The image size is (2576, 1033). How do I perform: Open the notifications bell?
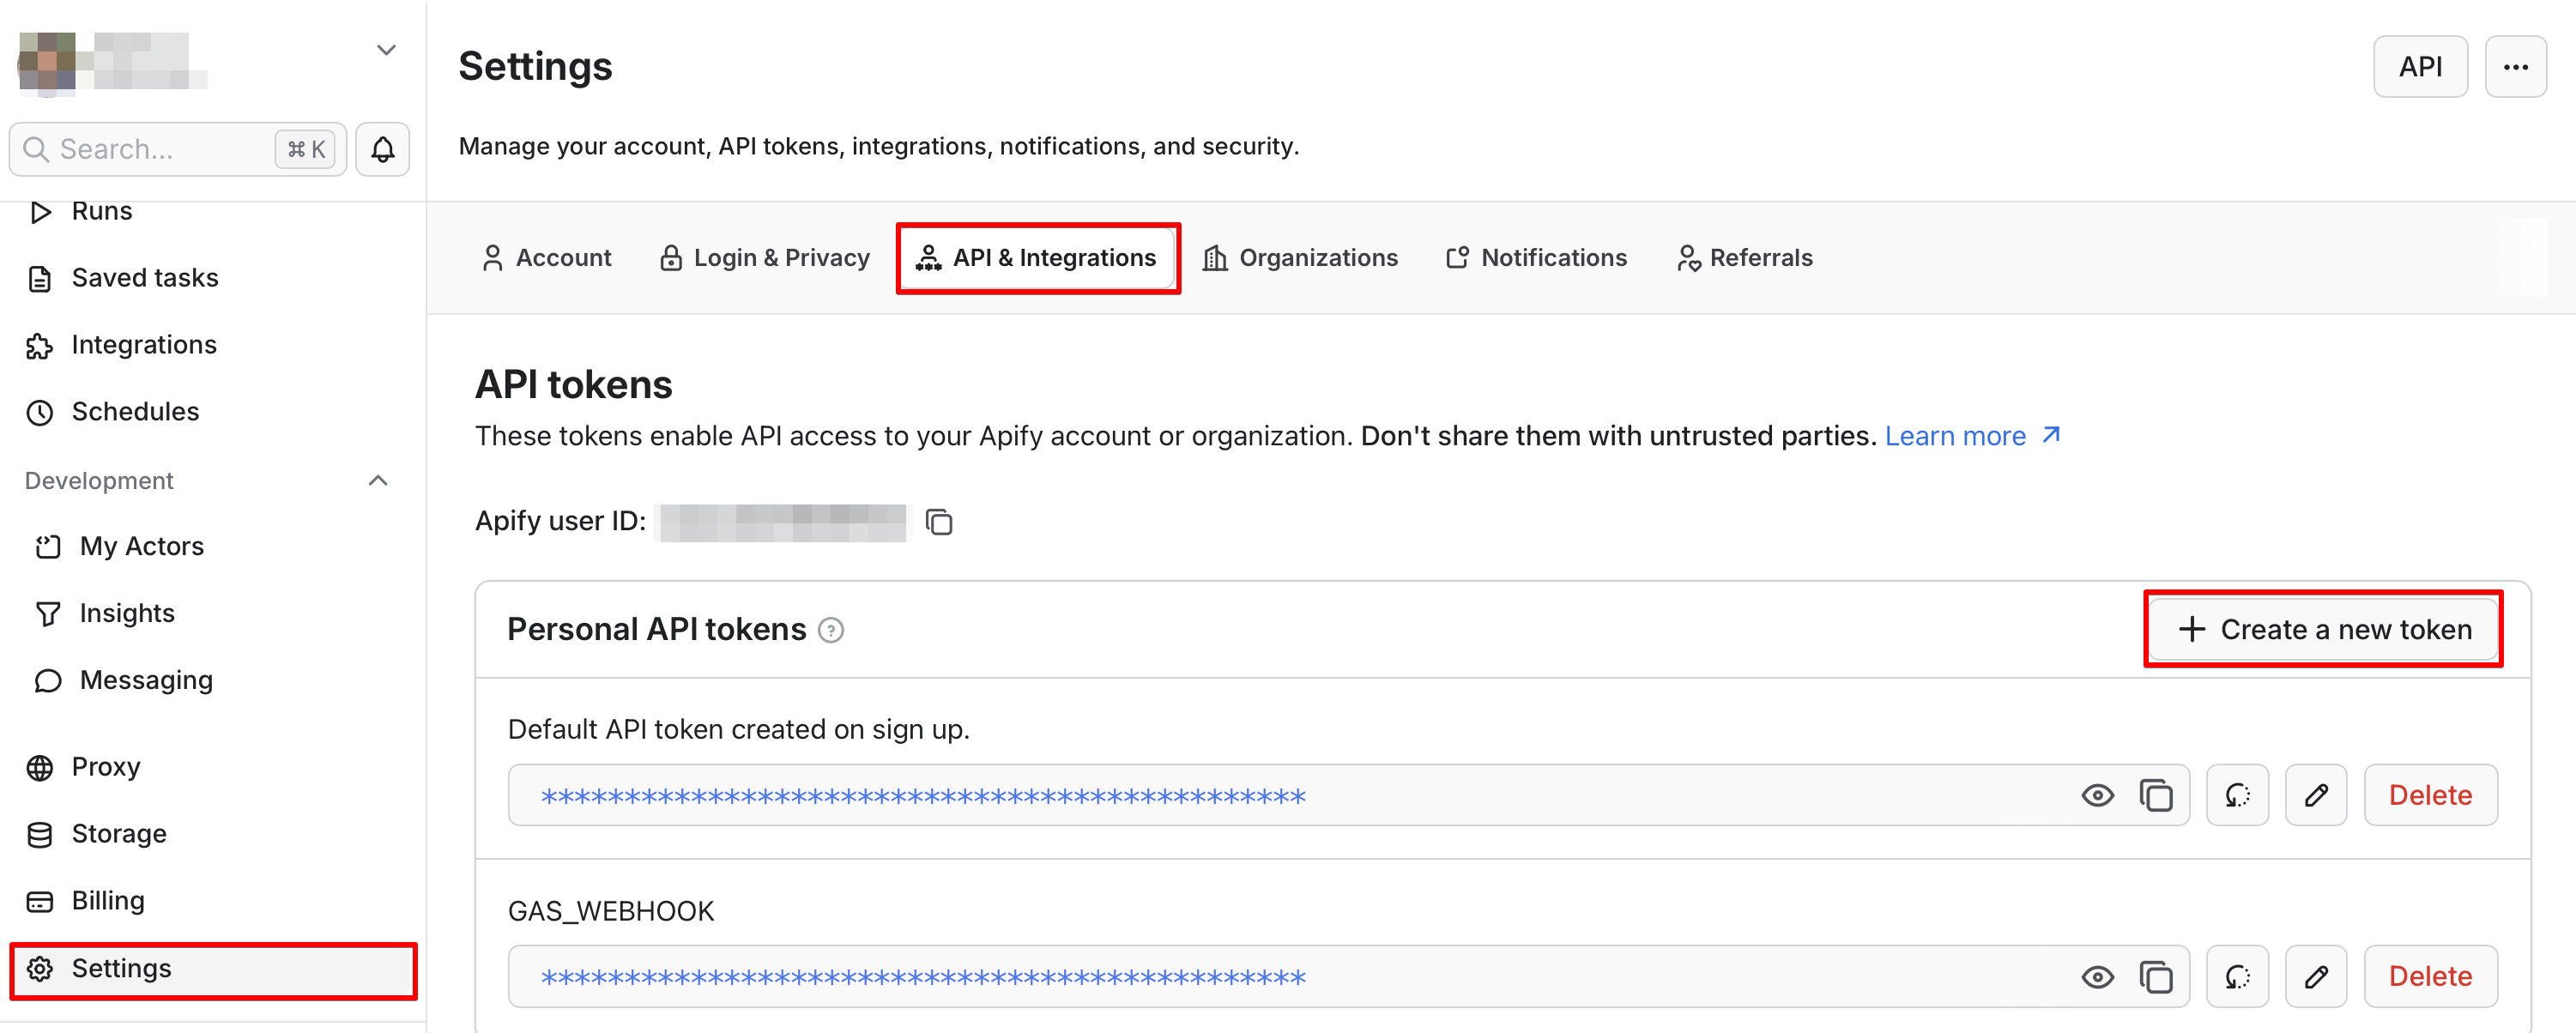(x=382, y=150)
